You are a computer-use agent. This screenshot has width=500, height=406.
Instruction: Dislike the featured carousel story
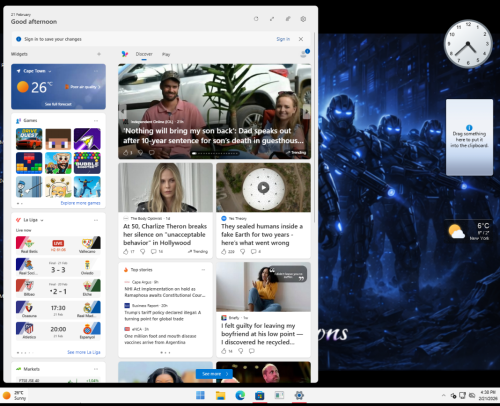tap(140, 153)
